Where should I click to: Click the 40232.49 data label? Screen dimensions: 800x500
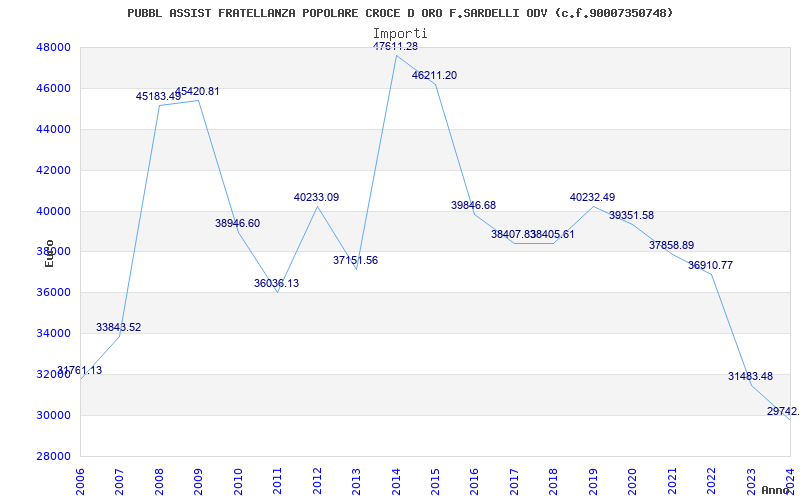(592, 197)
